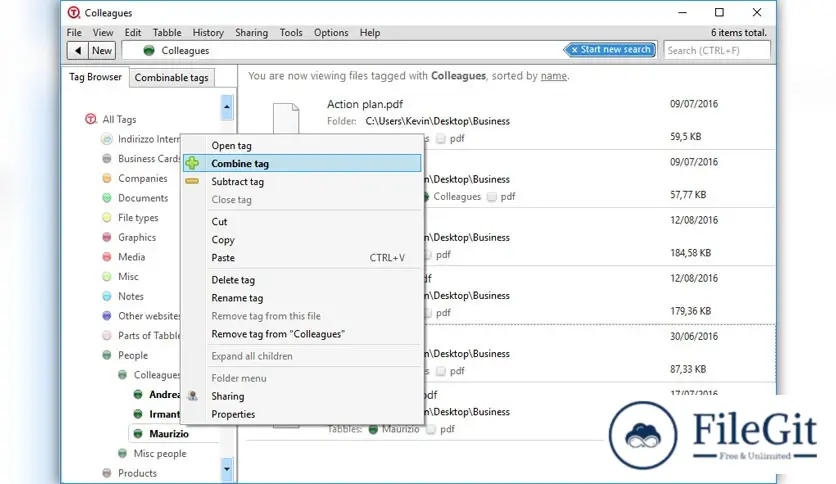The width and height of the screenshot is (836, 484).
Task: Toggle pdf tag checkbox for Action plan.pdf
Action: 440,139
